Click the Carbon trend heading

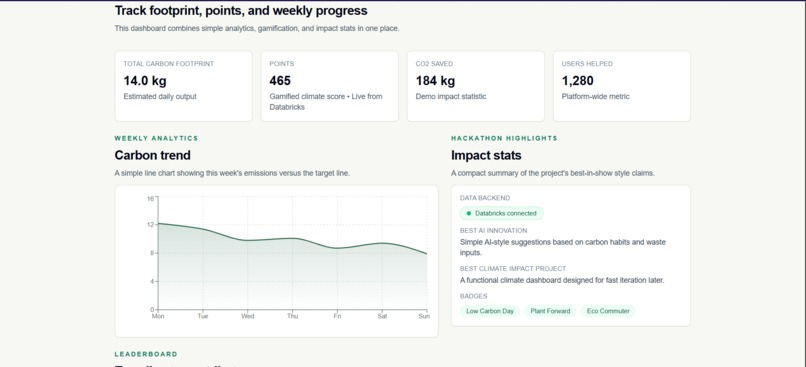(153, 155)
